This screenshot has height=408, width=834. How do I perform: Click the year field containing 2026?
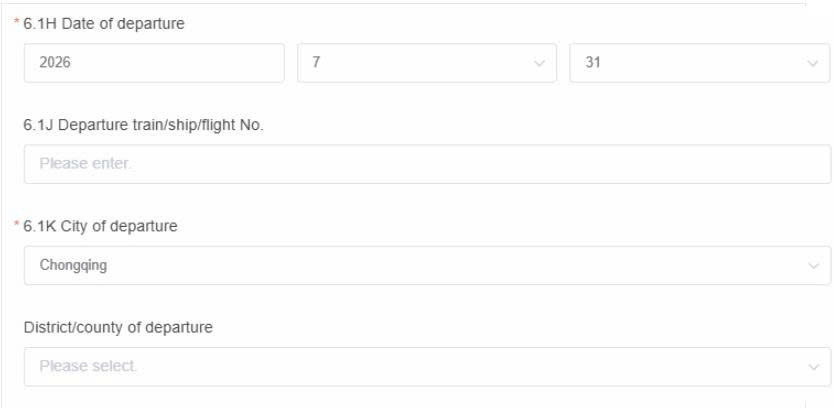(x=155, y=63)
